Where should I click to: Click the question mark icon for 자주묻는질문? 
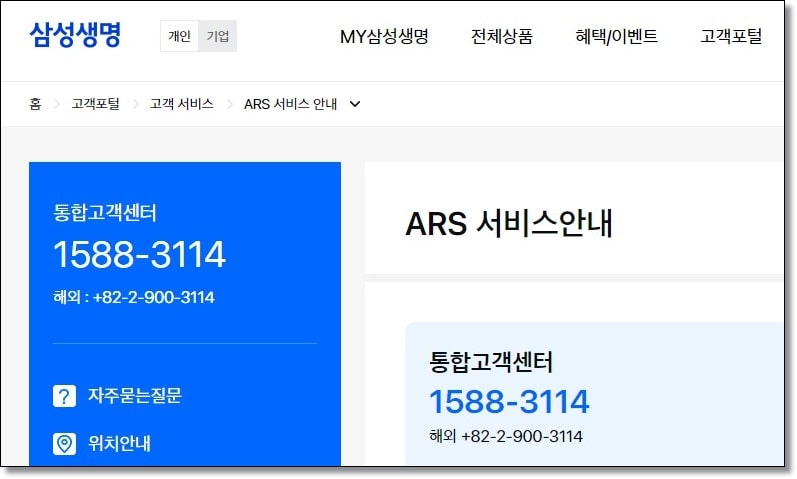[x=65, y=396]
